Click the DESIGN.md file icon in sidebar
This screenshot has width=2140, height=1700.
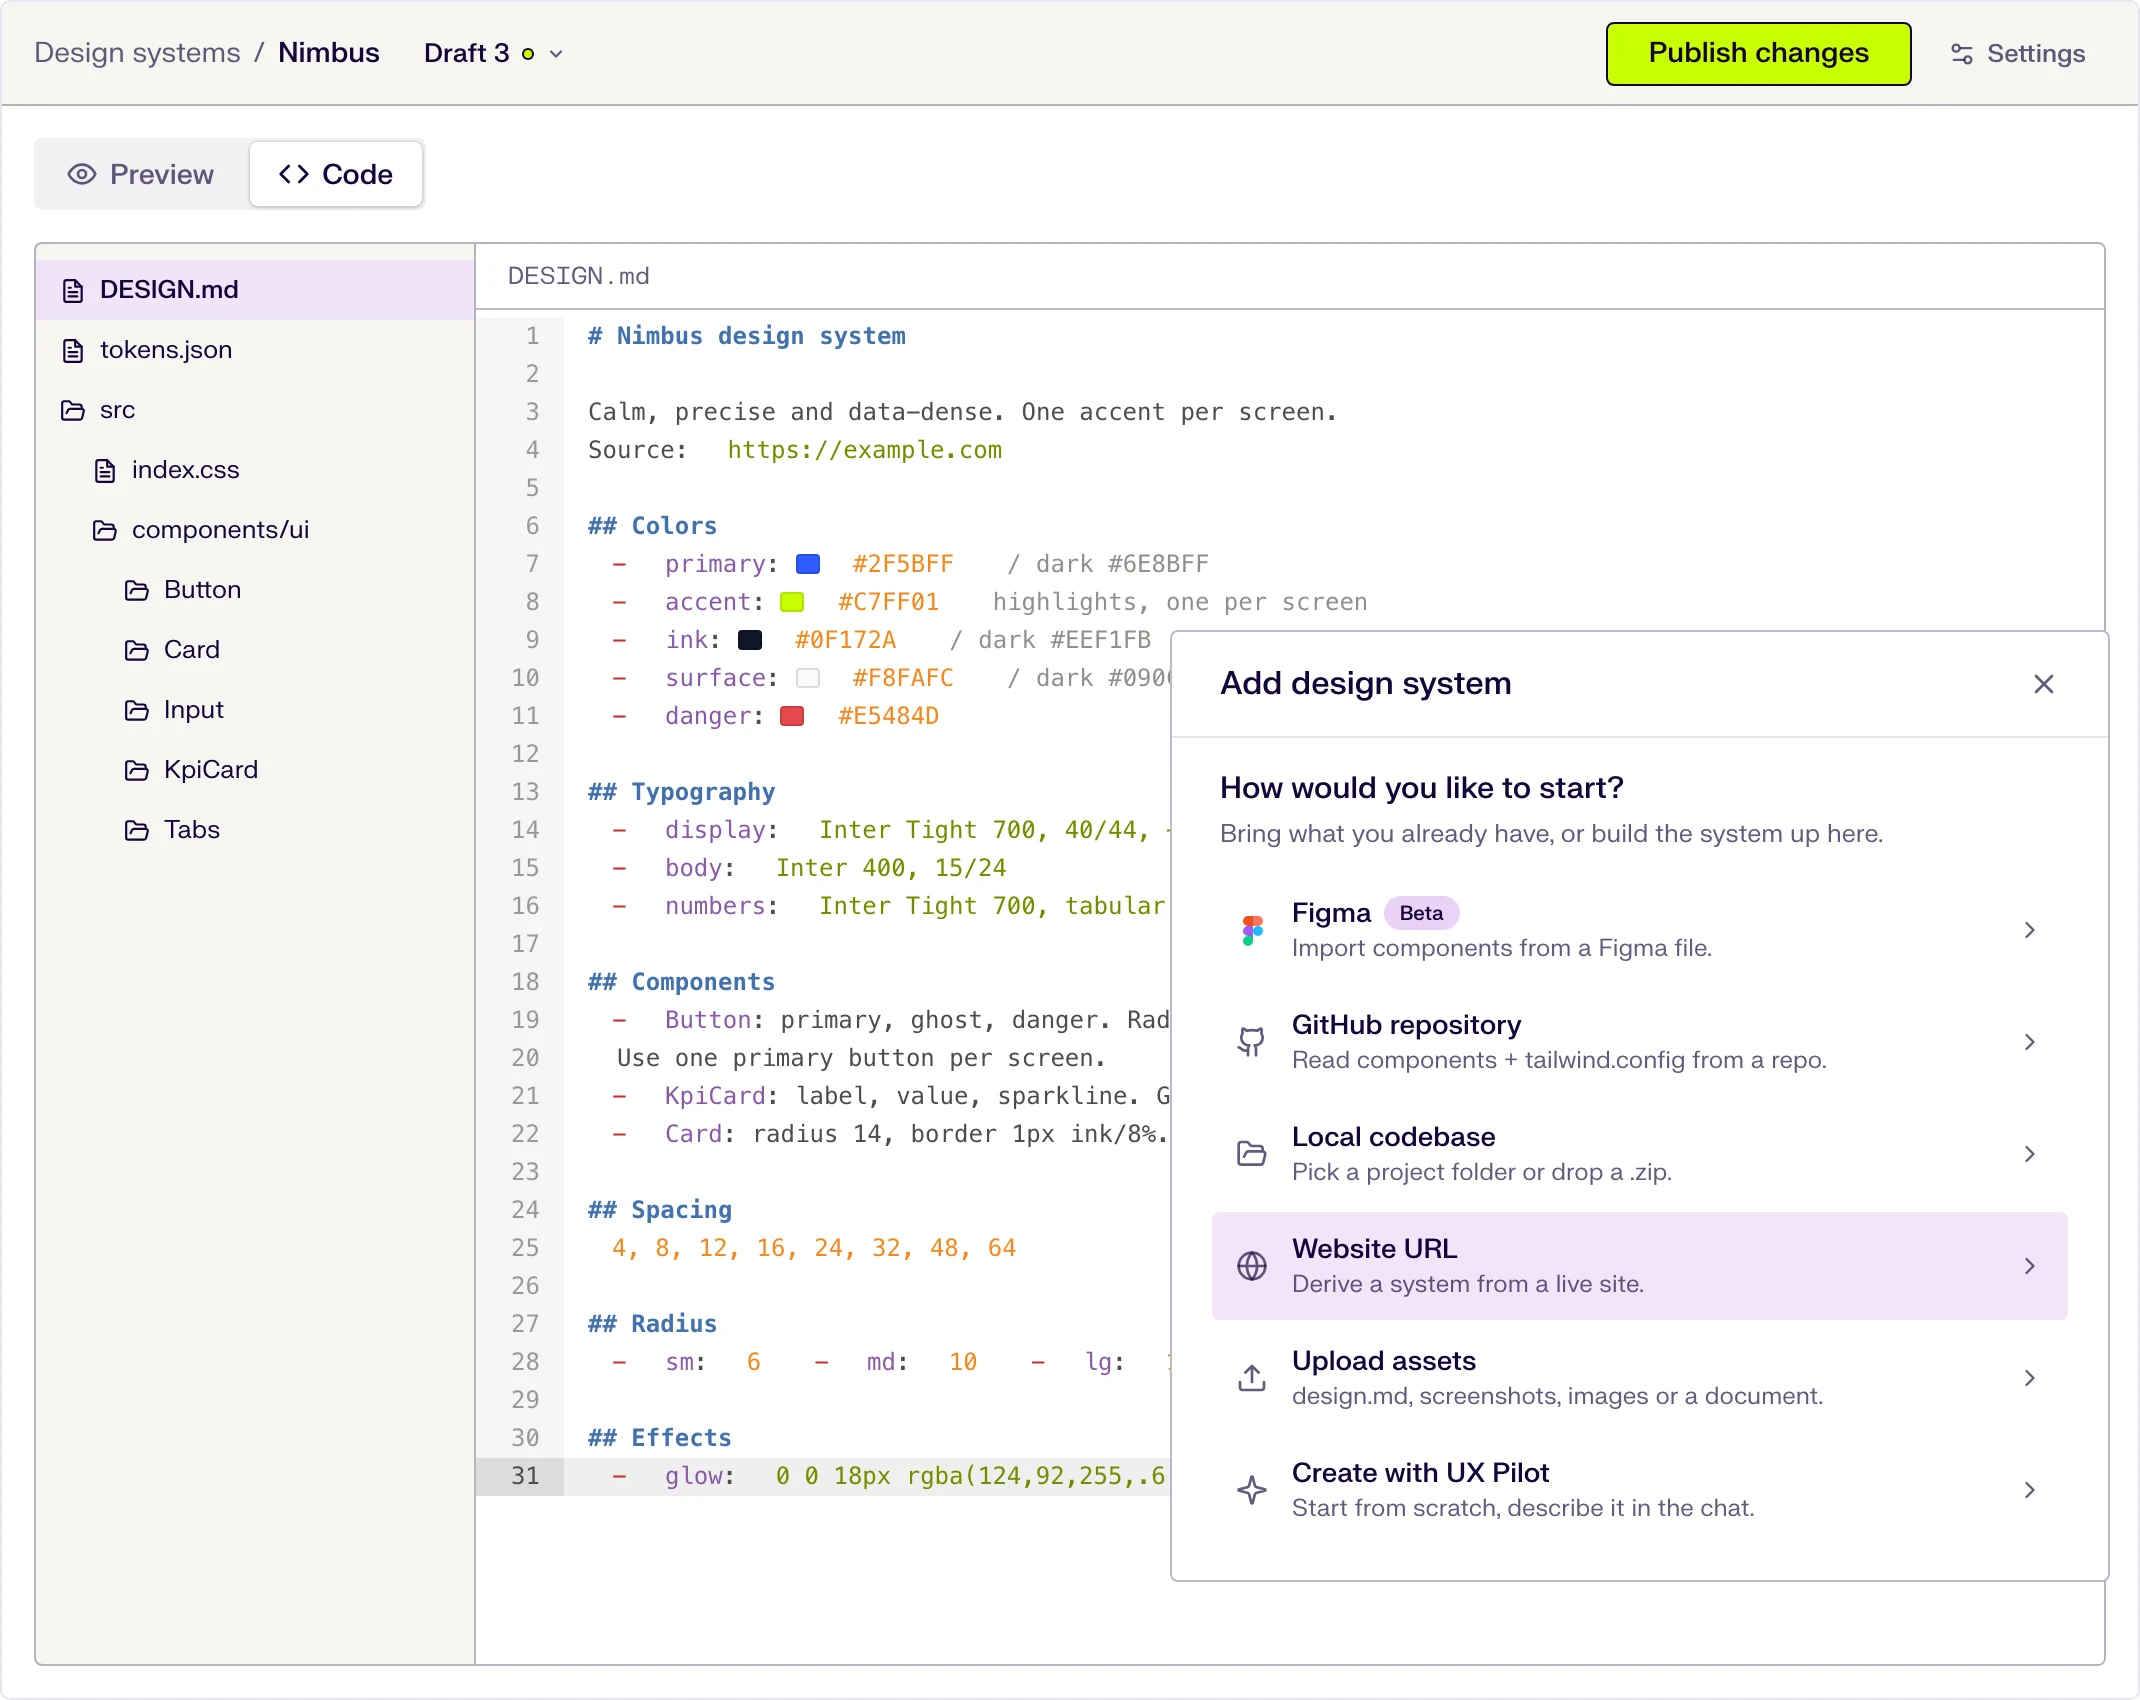point(73,290)
